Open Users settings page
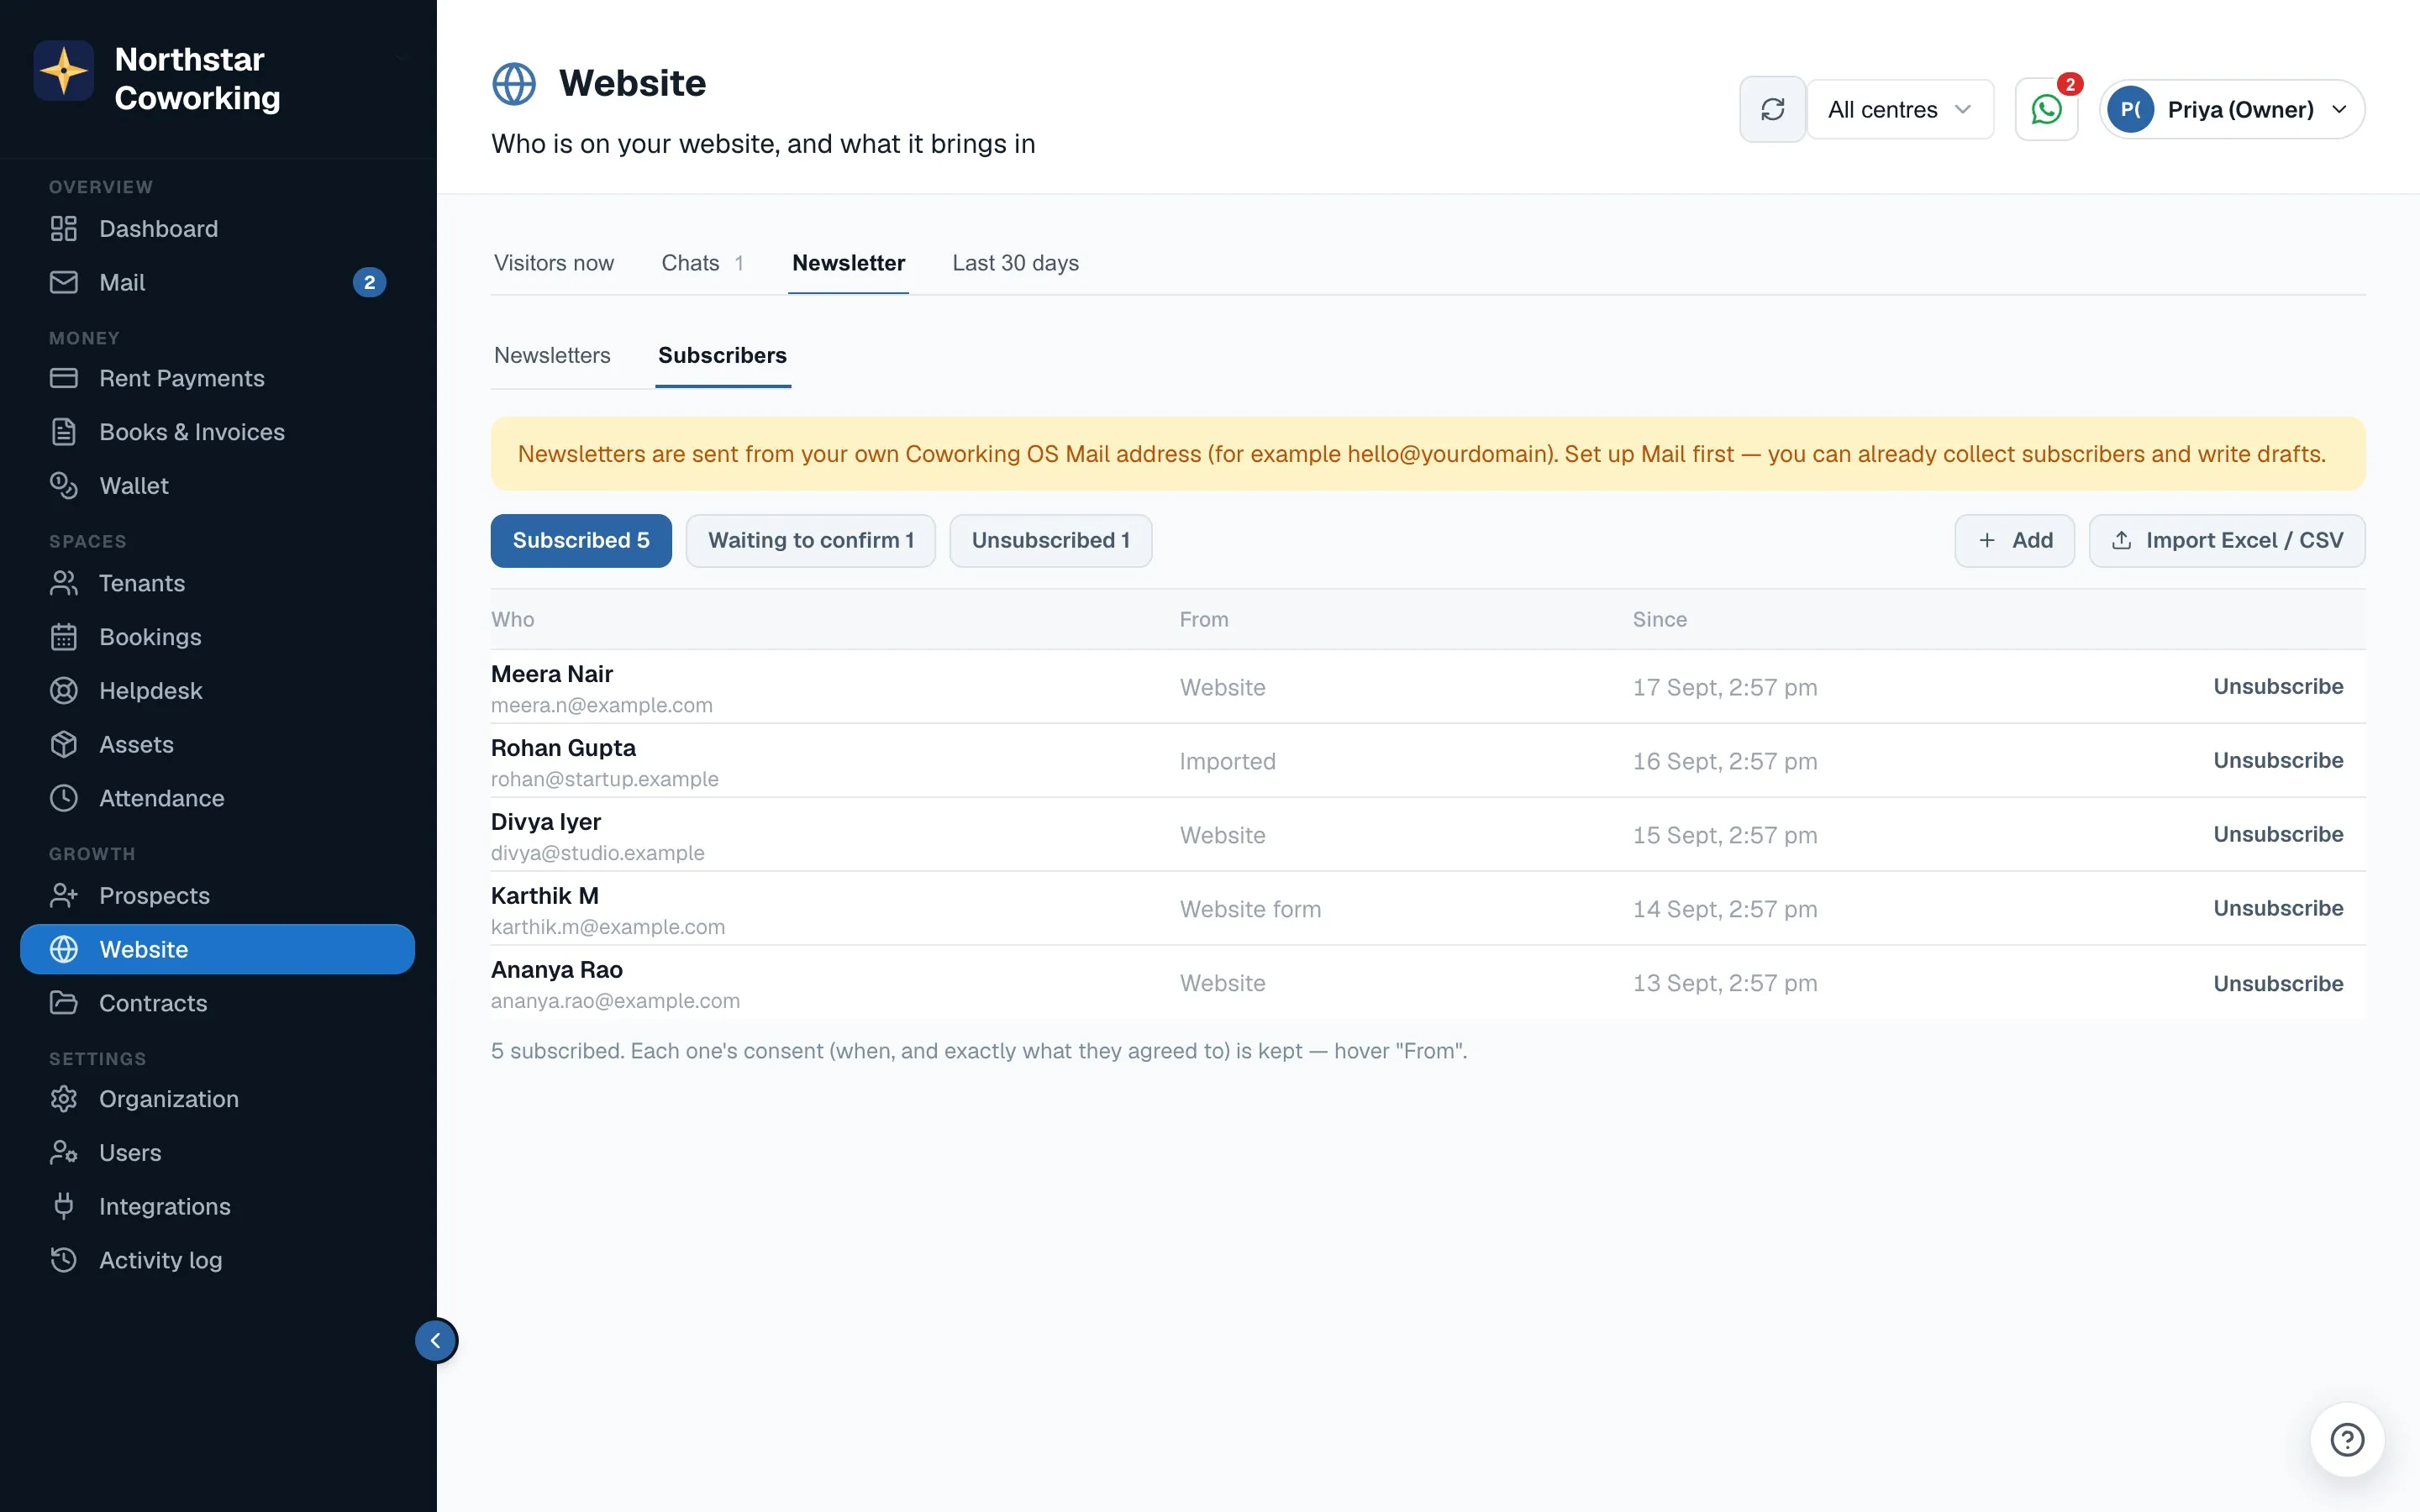This screenshot has height=1512, width=2420. (x=217, y=1153)
